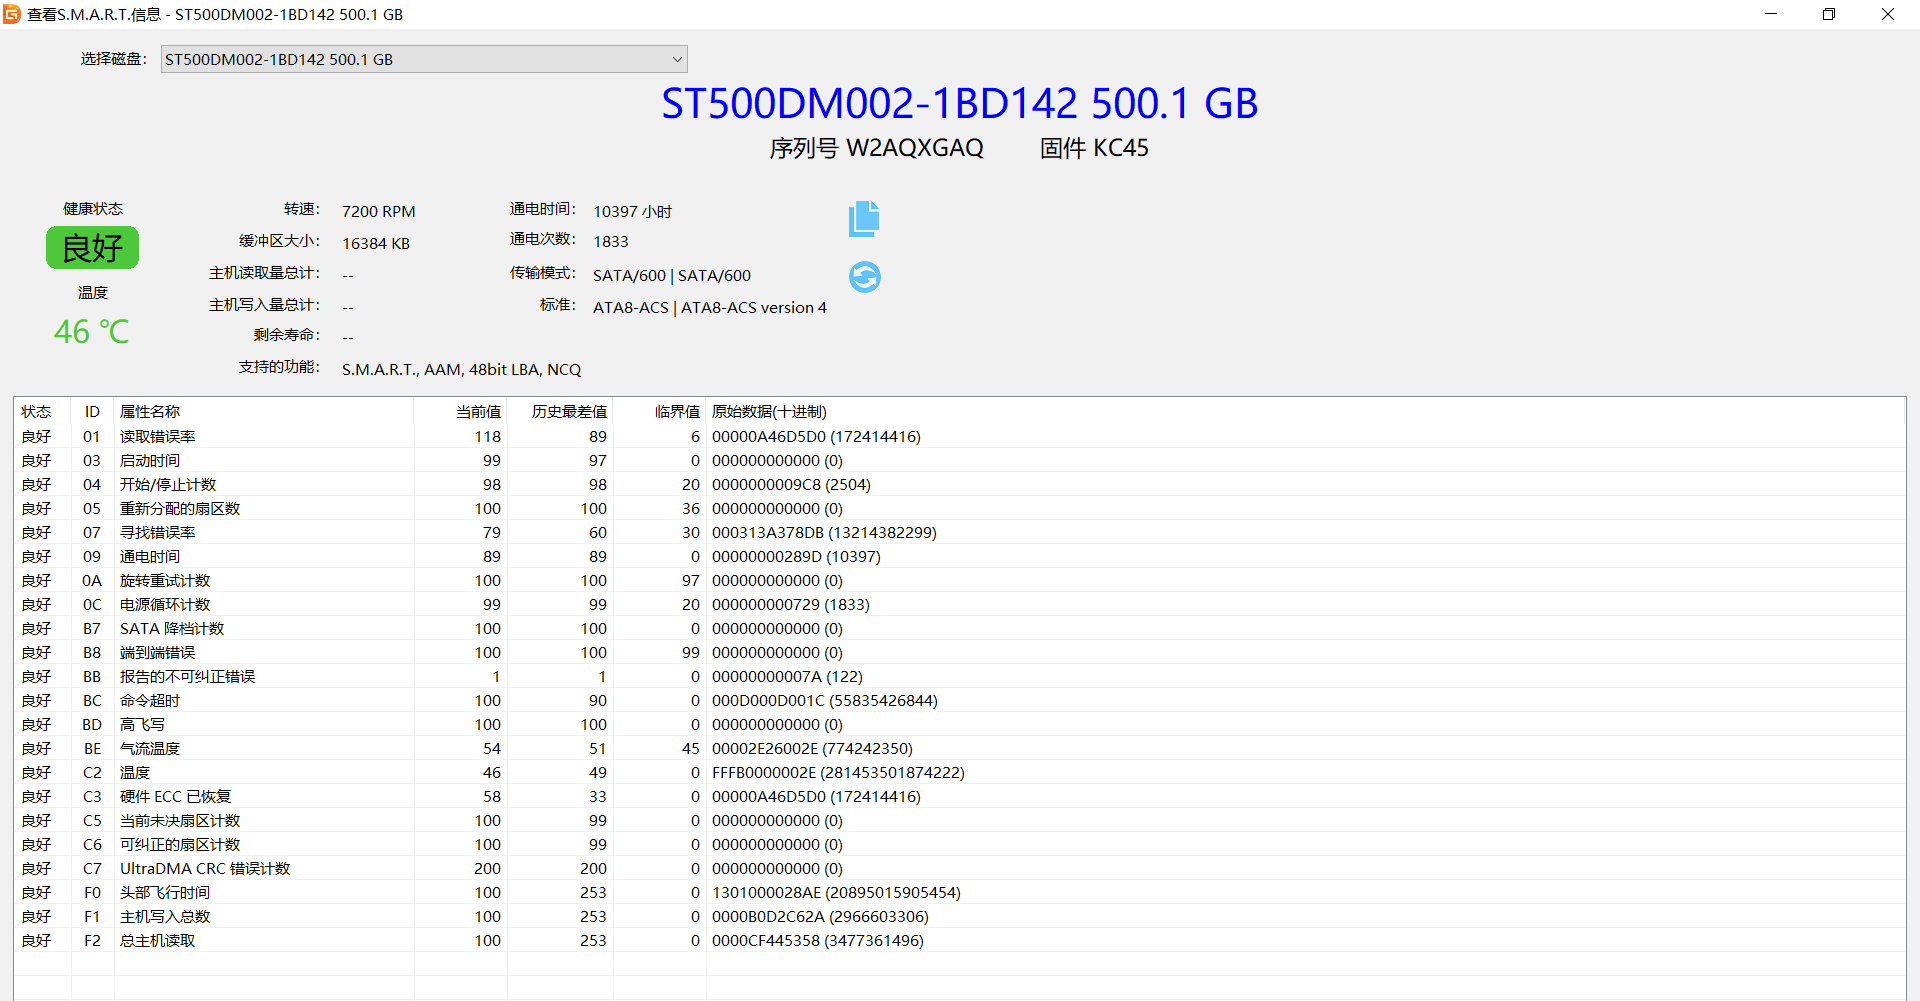Select the 头部飞行时间 row
The height and width of the screenshot is (1001, 1920).
(x=960, y=893)
